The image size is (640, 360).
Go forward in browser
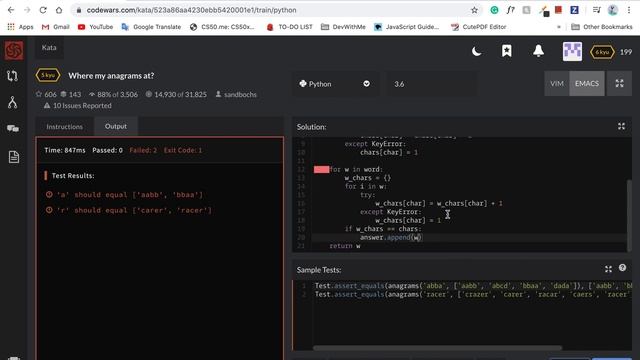tap(27, 10)
